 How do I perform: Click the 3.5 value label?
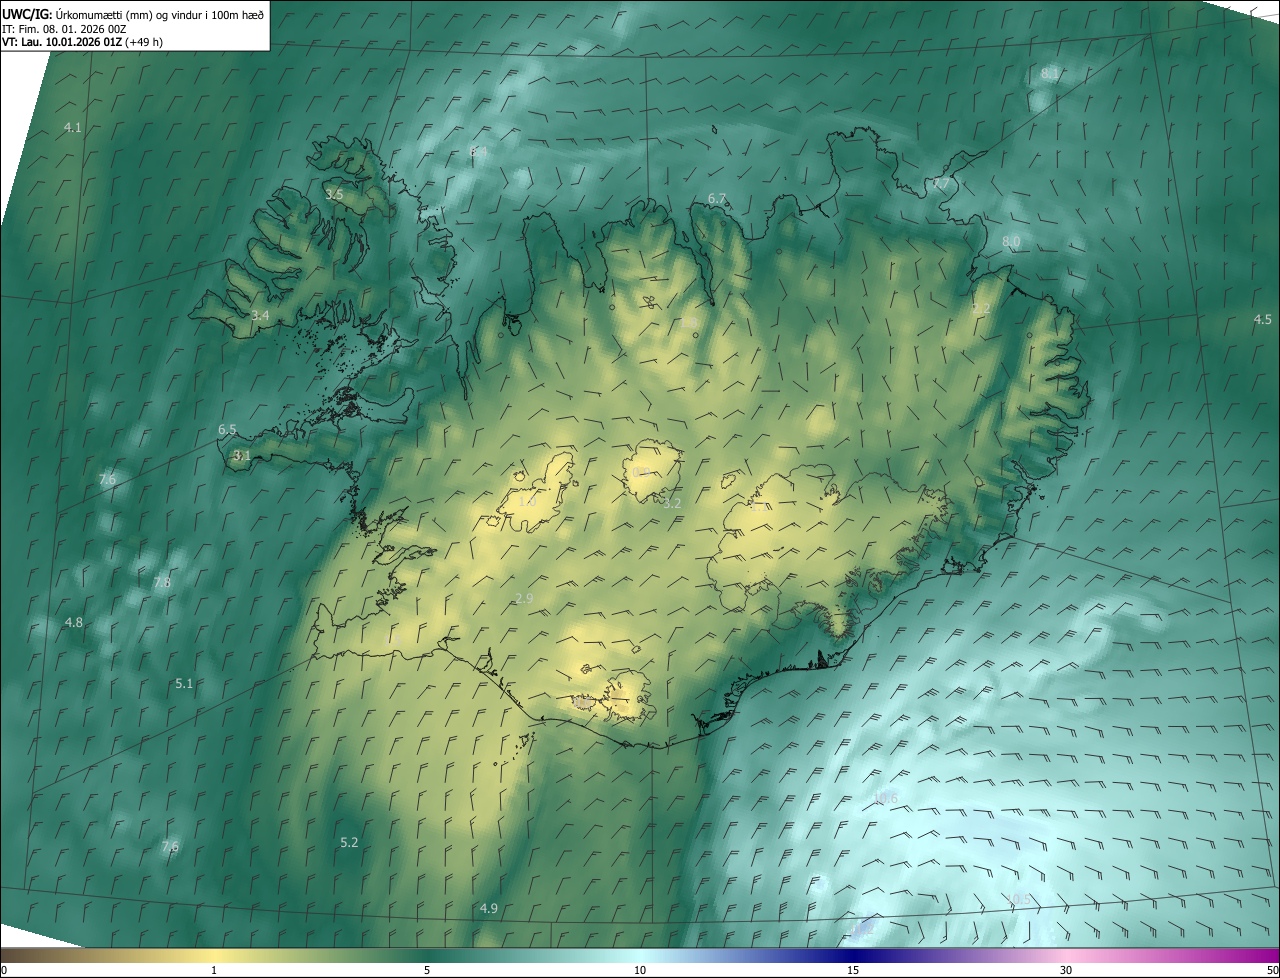point(334,194)
